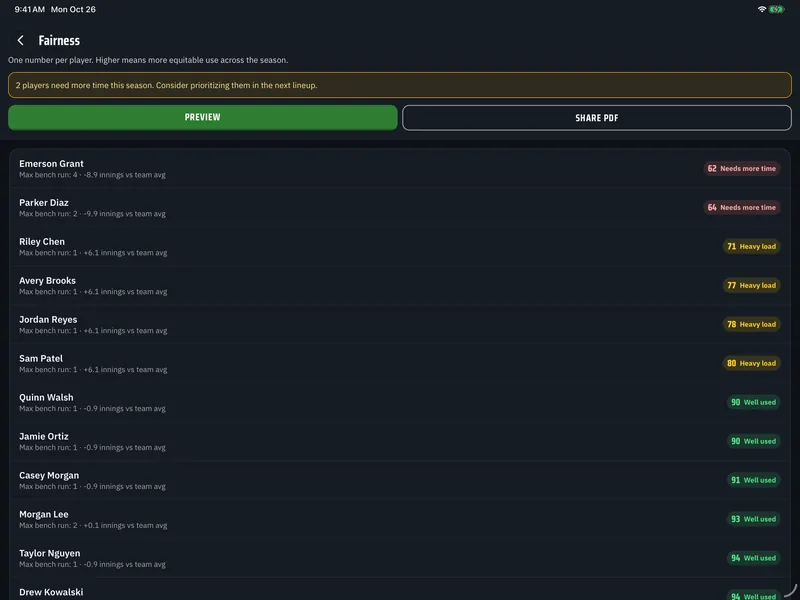Click the Fairness page title
Screen dimensions: 800x600
(x=59, y=40)
